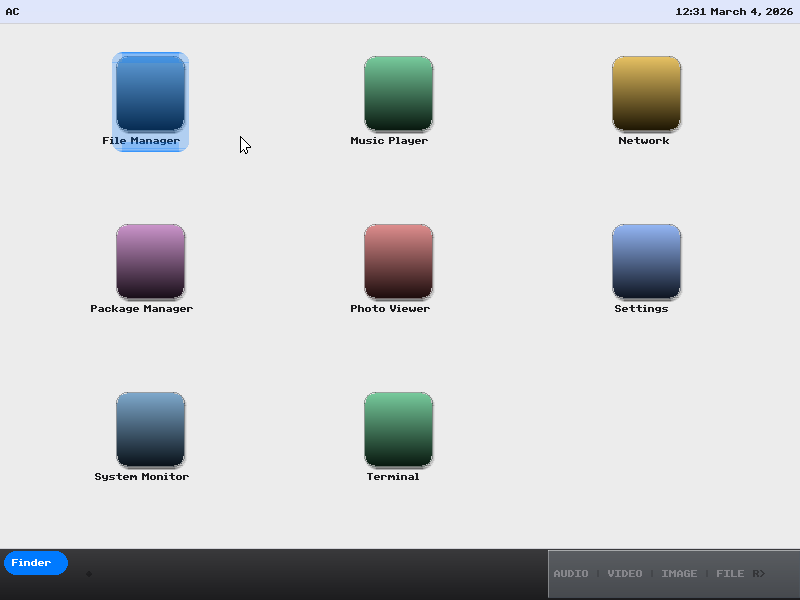The height and width of the screenshot is (600, 800).
Task: Open the File Manager application
Action: coord(150,93)
